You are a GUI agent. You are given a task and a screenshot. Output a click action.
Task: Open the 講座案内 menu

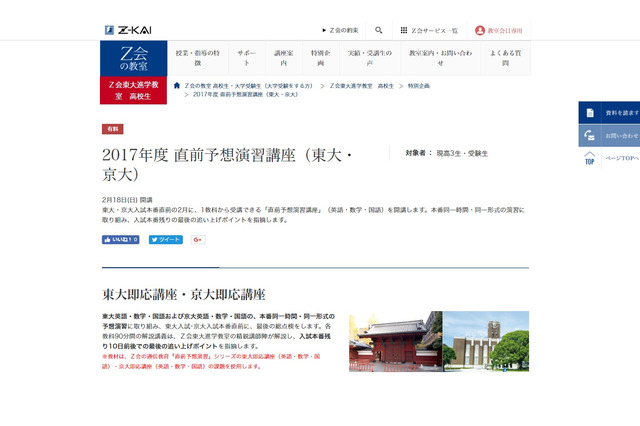pyautogui.click(x=284, y=58)
